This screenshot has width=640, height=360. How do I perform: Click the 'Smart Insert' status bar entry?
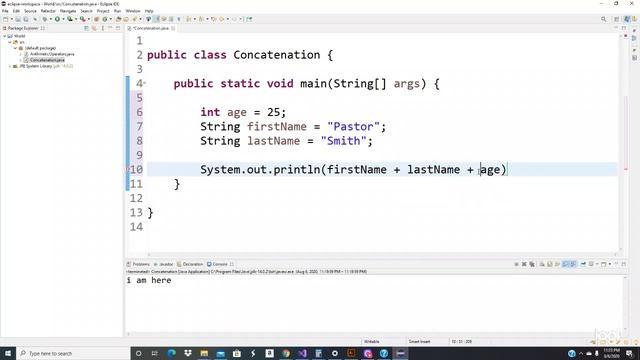[419, 342]
